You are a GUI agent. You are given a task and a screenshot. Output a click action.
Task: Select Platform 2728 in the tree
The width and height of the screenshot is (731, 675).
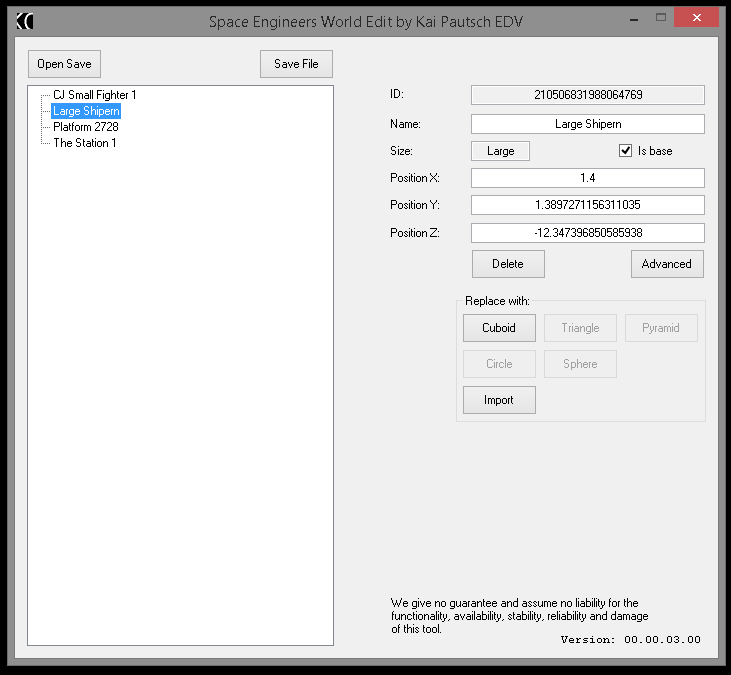[x=86, y=127]
